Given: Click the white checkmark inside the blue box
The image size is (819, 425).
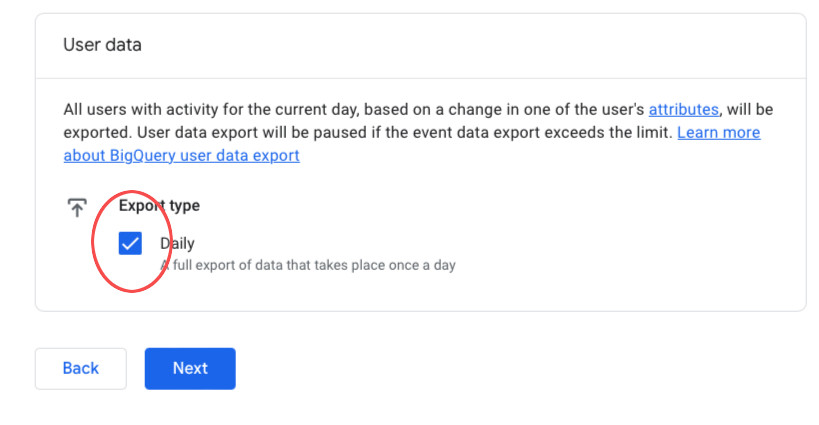Looking at the screenshot, I should 130,243.
